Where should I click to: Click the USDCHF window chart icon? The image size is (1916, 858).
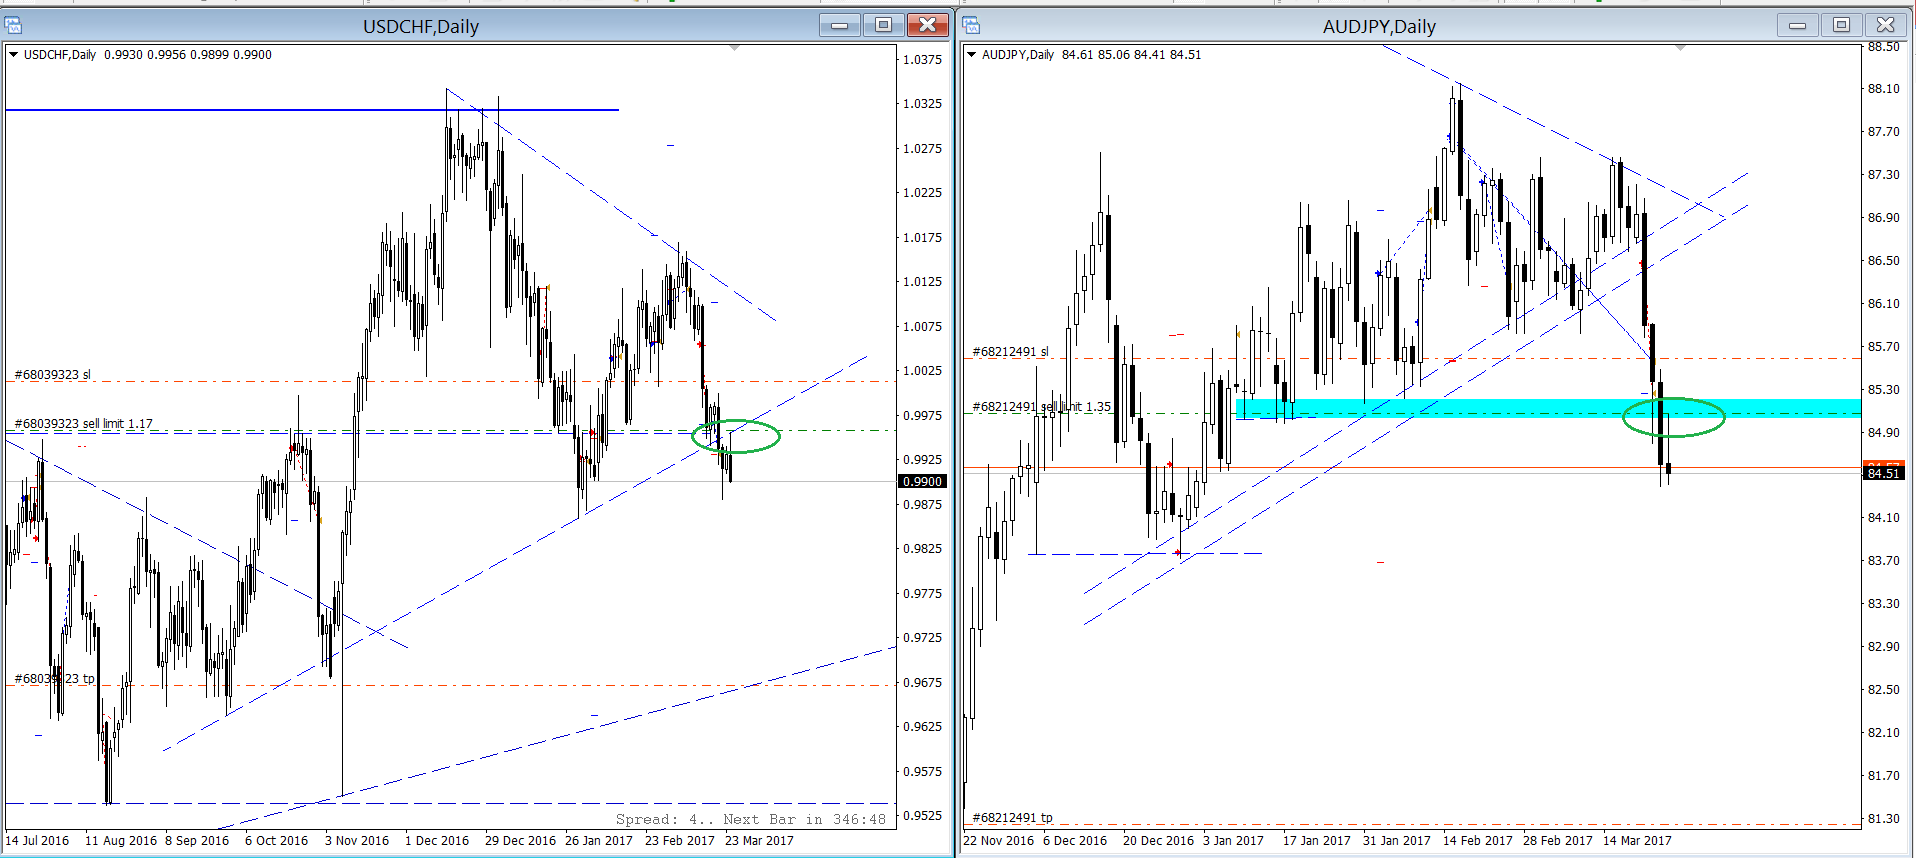[13, 25]
